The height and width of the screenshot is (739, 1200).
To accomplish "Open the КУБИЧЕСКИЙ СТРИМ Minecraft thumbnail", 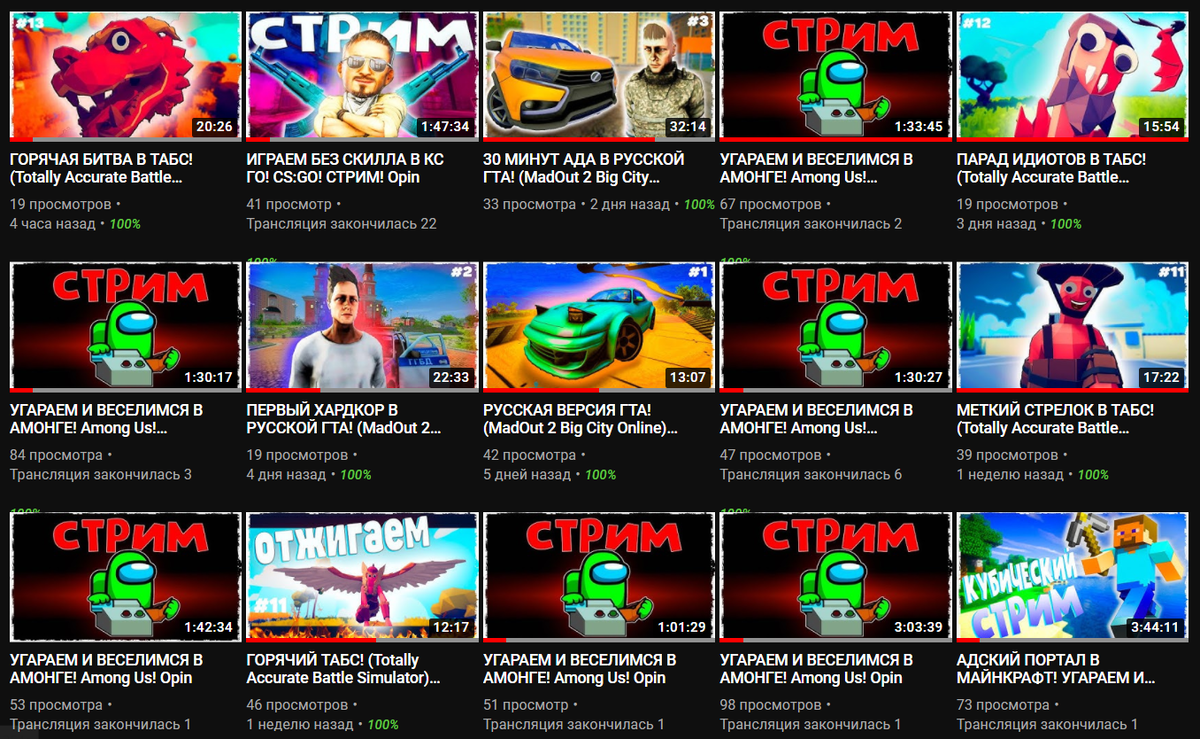I will pos(1073,576).
